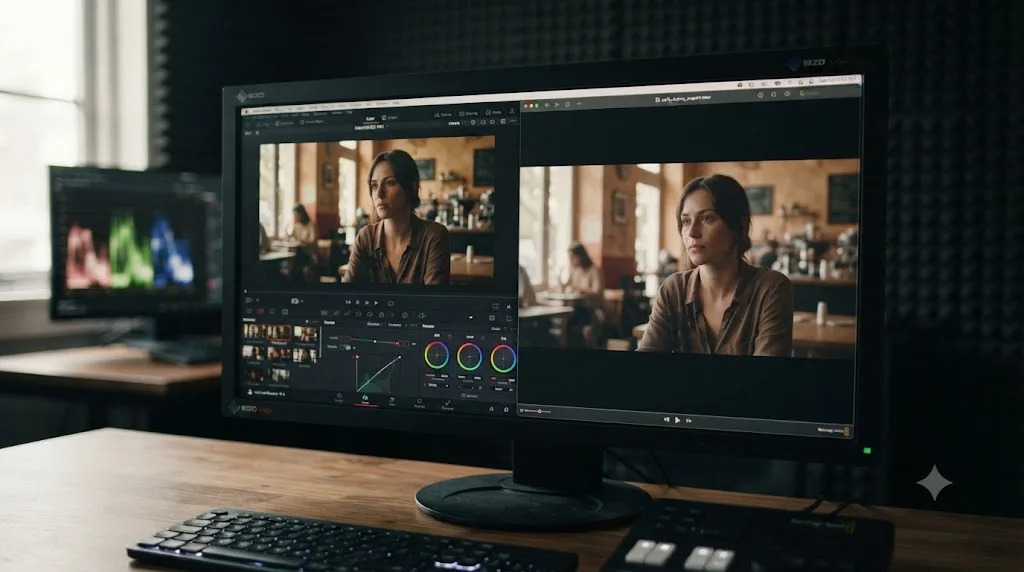
Task: Flip the small toggle switch under the slider
Action: 346,347
